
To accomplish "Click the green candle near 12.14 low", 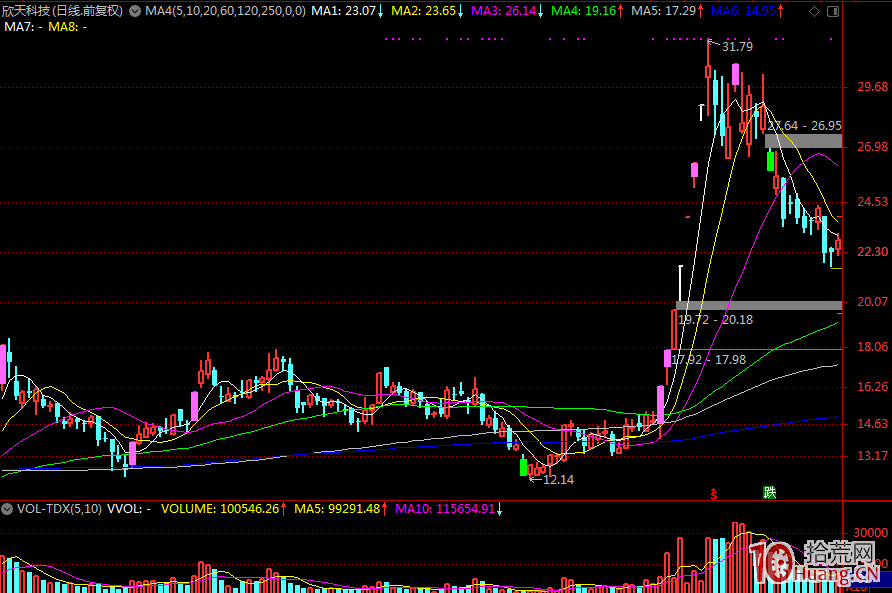I will click(x=523, y=466).
